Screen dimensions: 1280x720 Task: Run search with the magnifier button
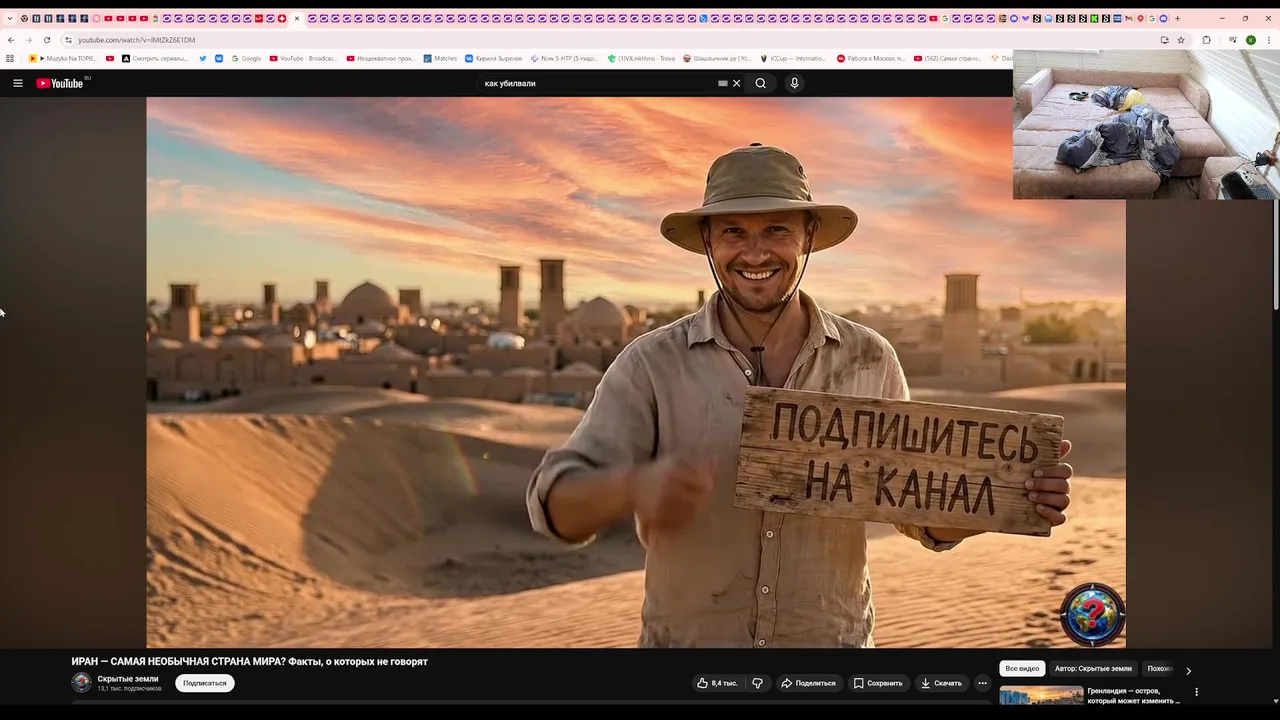760,83
